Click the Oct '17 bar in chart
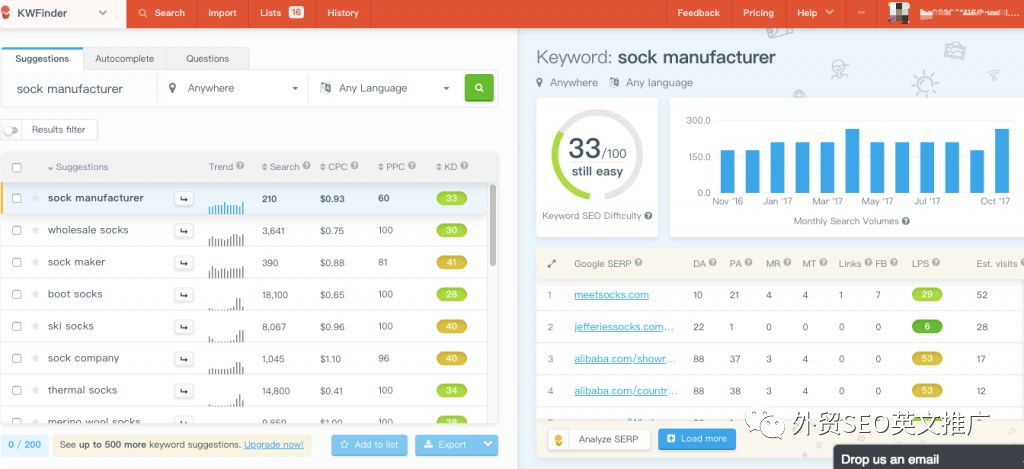Screen dimensions: 1024x469 (1002, 161)
